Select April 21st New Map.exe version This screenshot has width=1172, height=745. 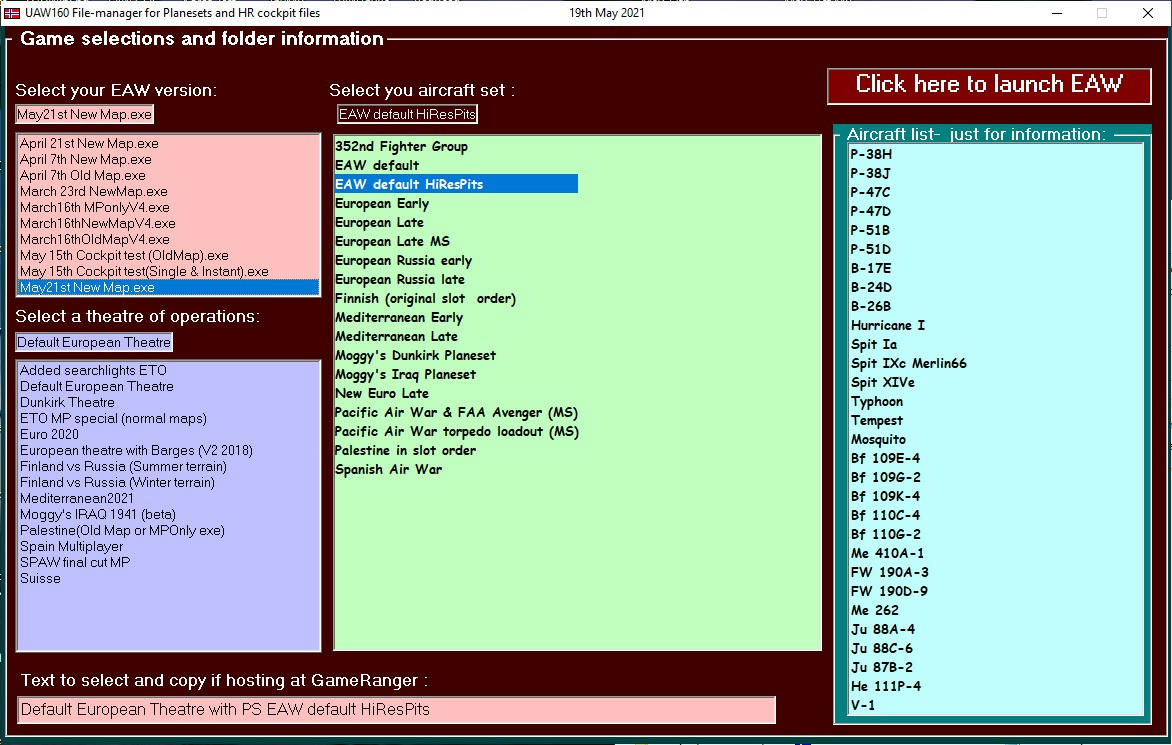tap(89, 143)
